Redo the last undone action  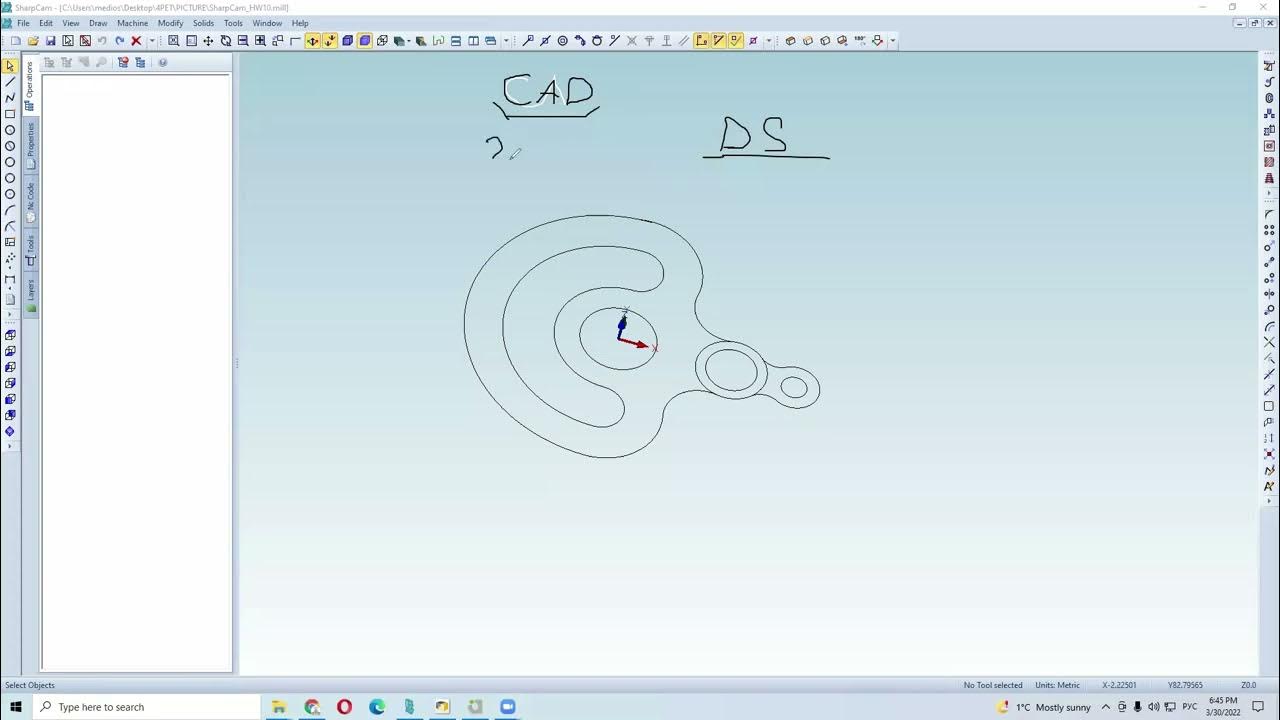[119, 41]
